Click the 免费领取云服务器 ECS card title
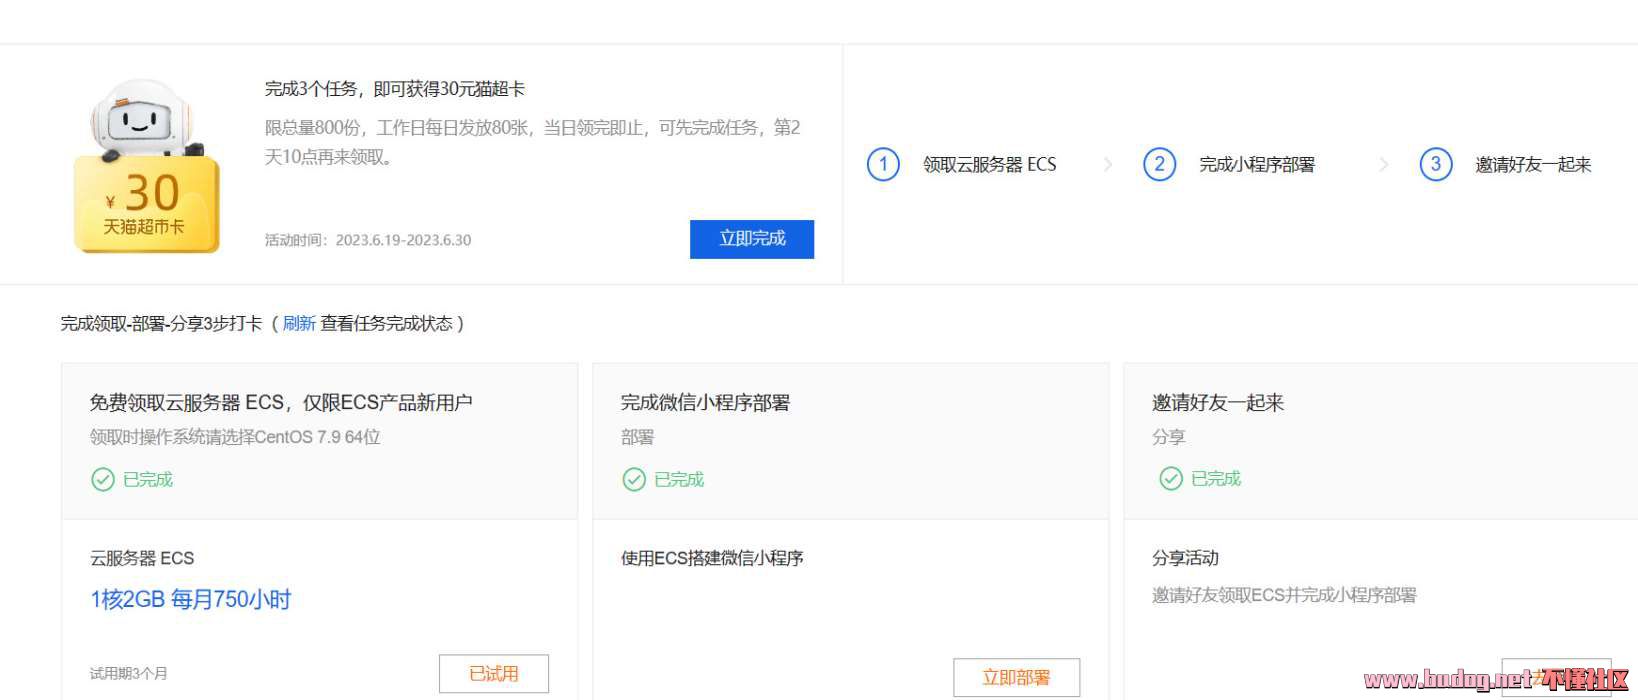The height and width of the screenshot is (700, 1638). pyautogui.click(x=280, y=403)
